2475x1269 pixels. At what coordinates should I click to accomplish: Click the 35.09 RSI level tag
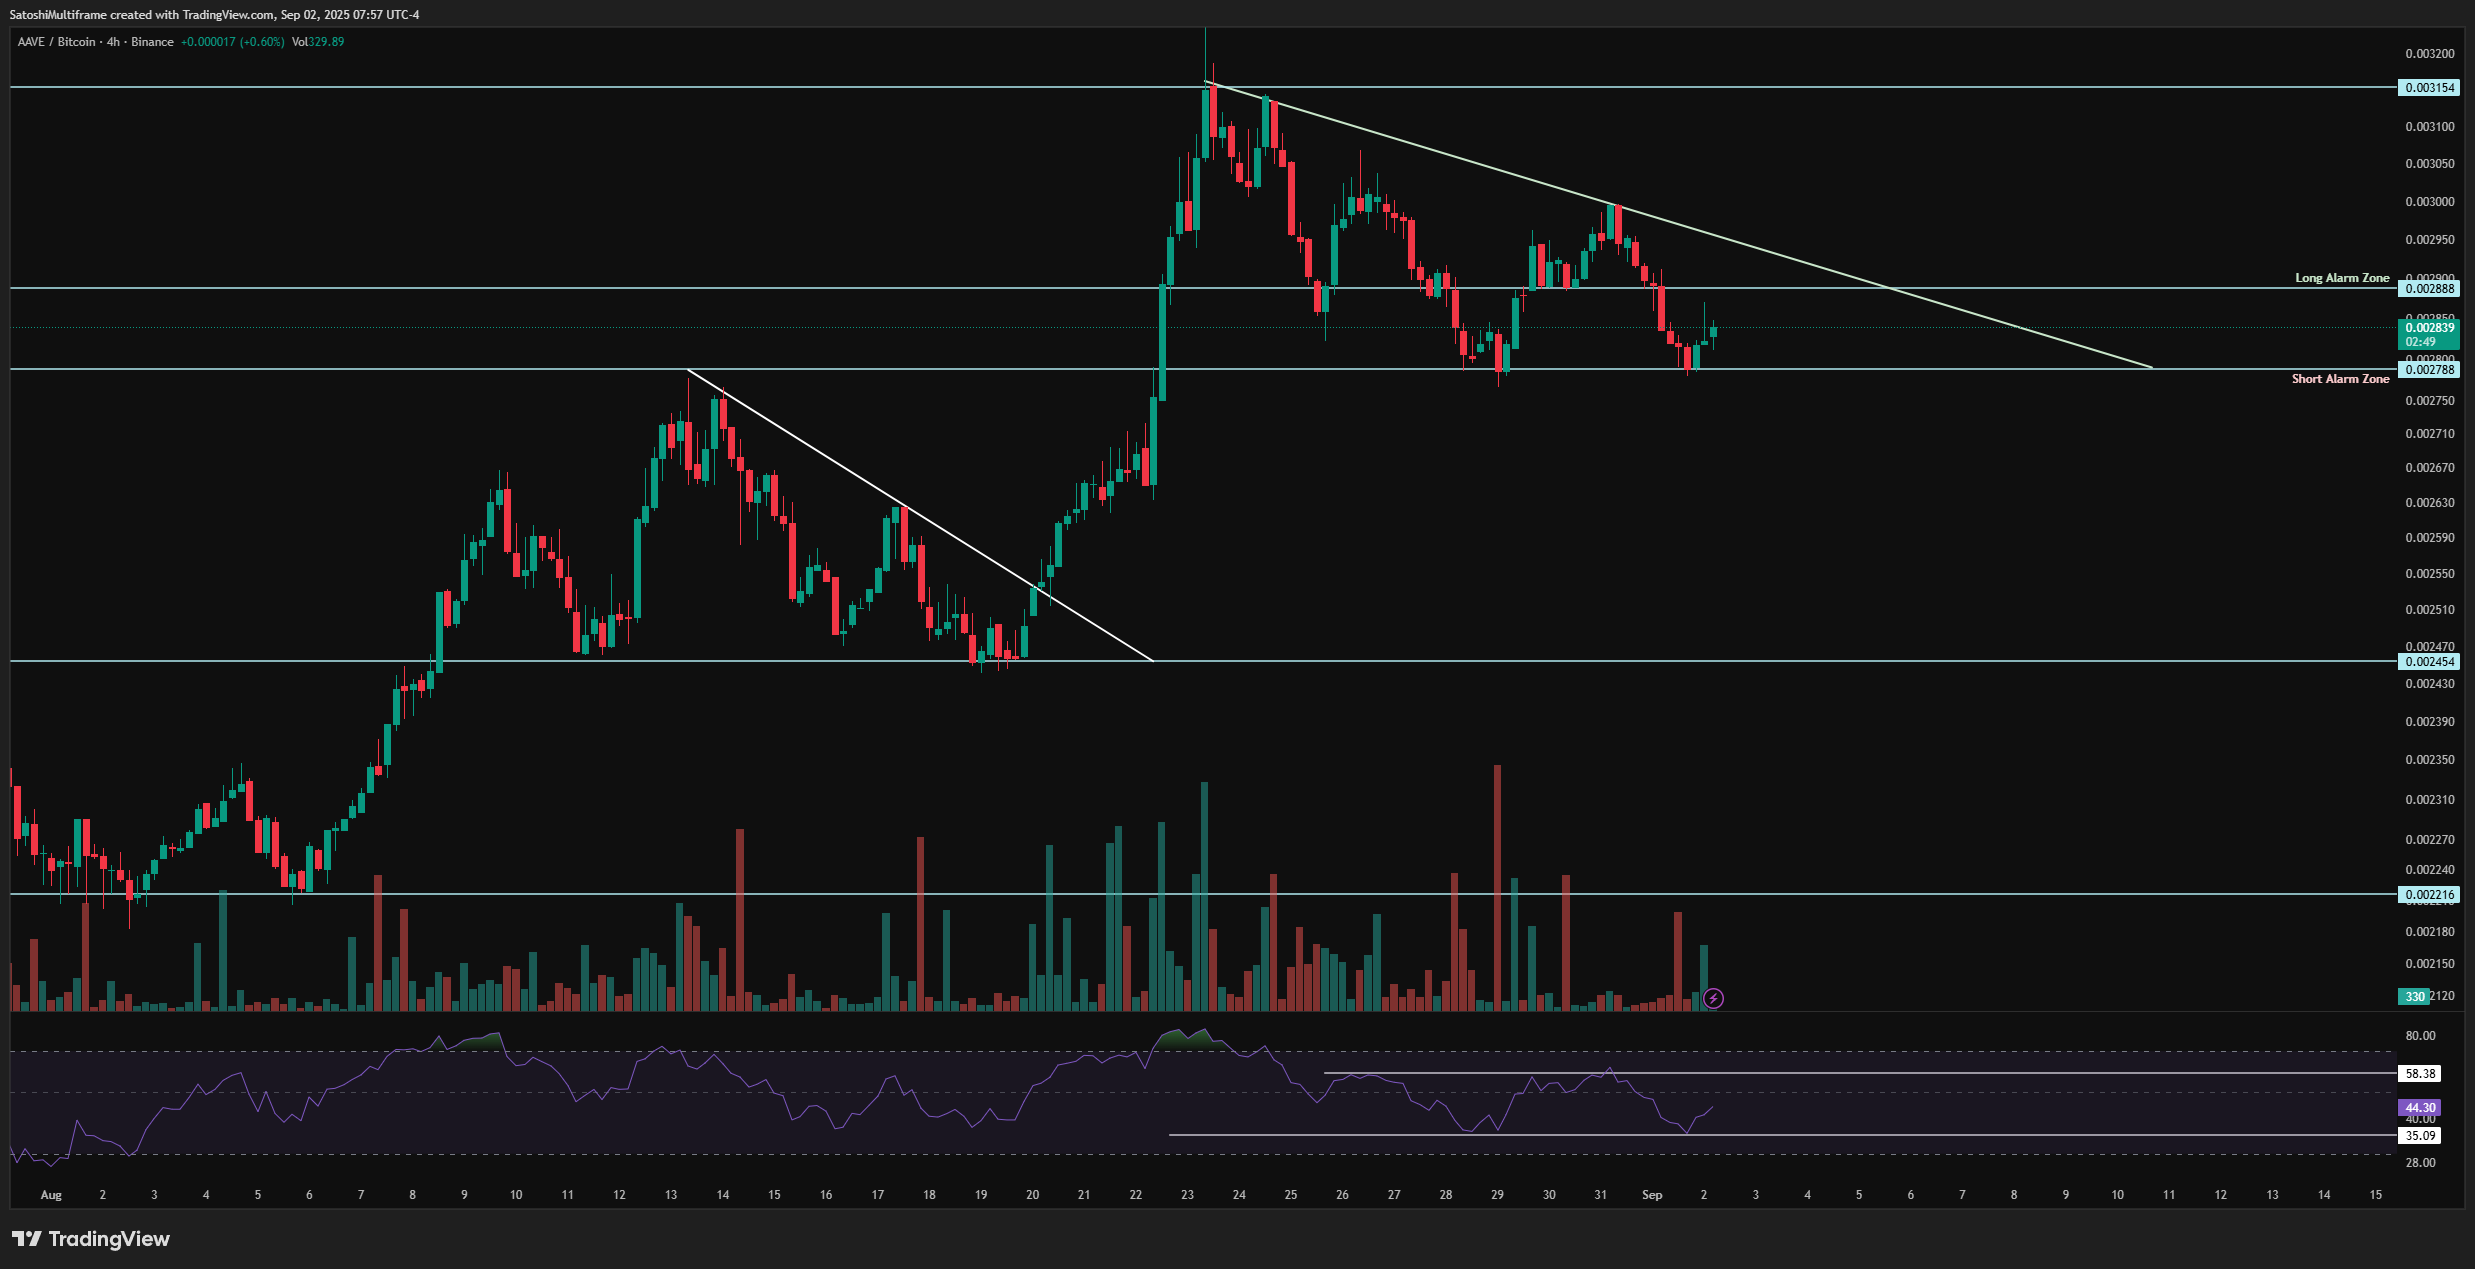(2421, 1136)
